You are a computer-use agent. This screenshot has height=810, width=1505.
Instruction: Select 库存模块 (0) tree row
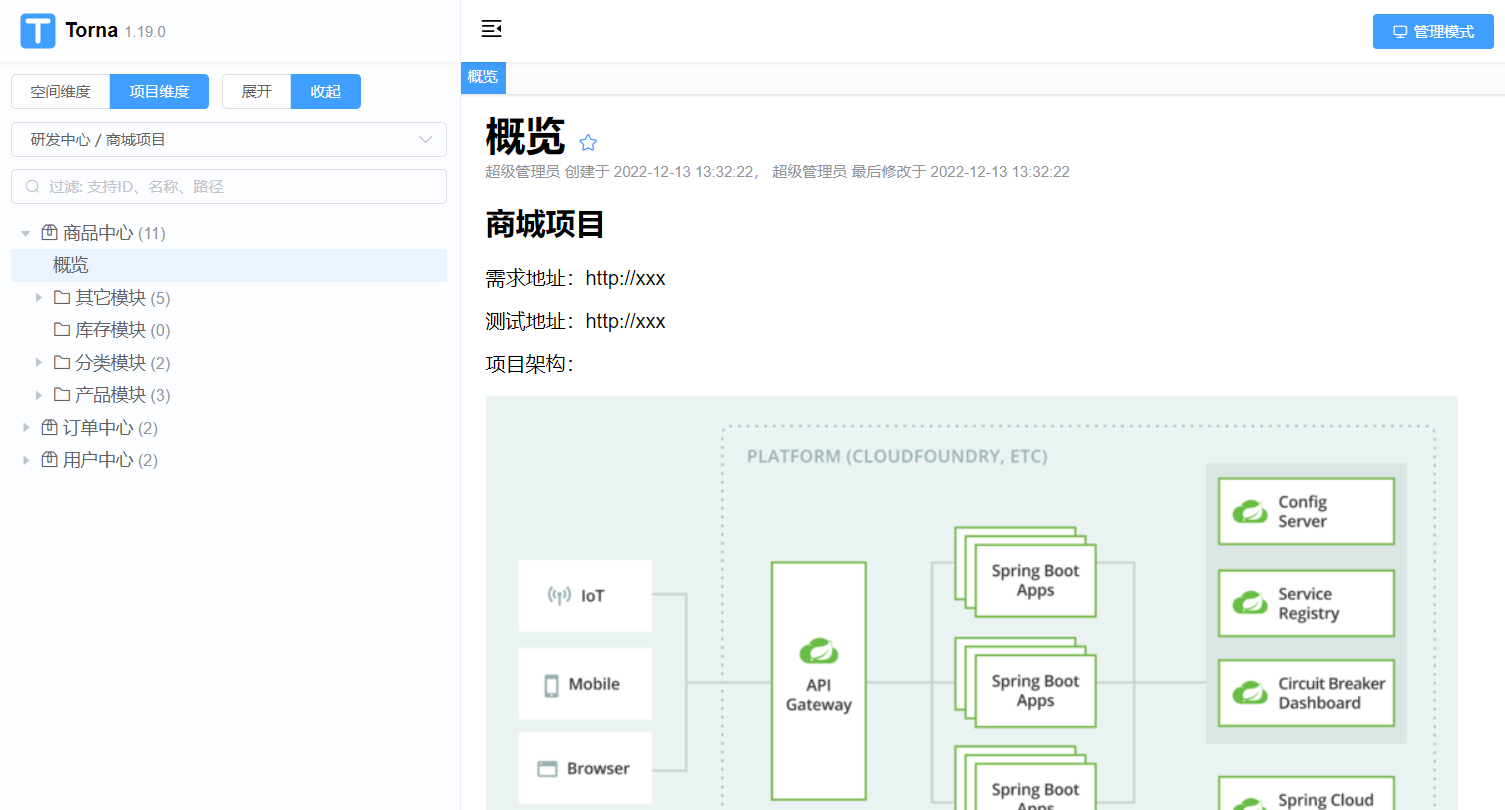pyautogui.click(x=229, y=330)
